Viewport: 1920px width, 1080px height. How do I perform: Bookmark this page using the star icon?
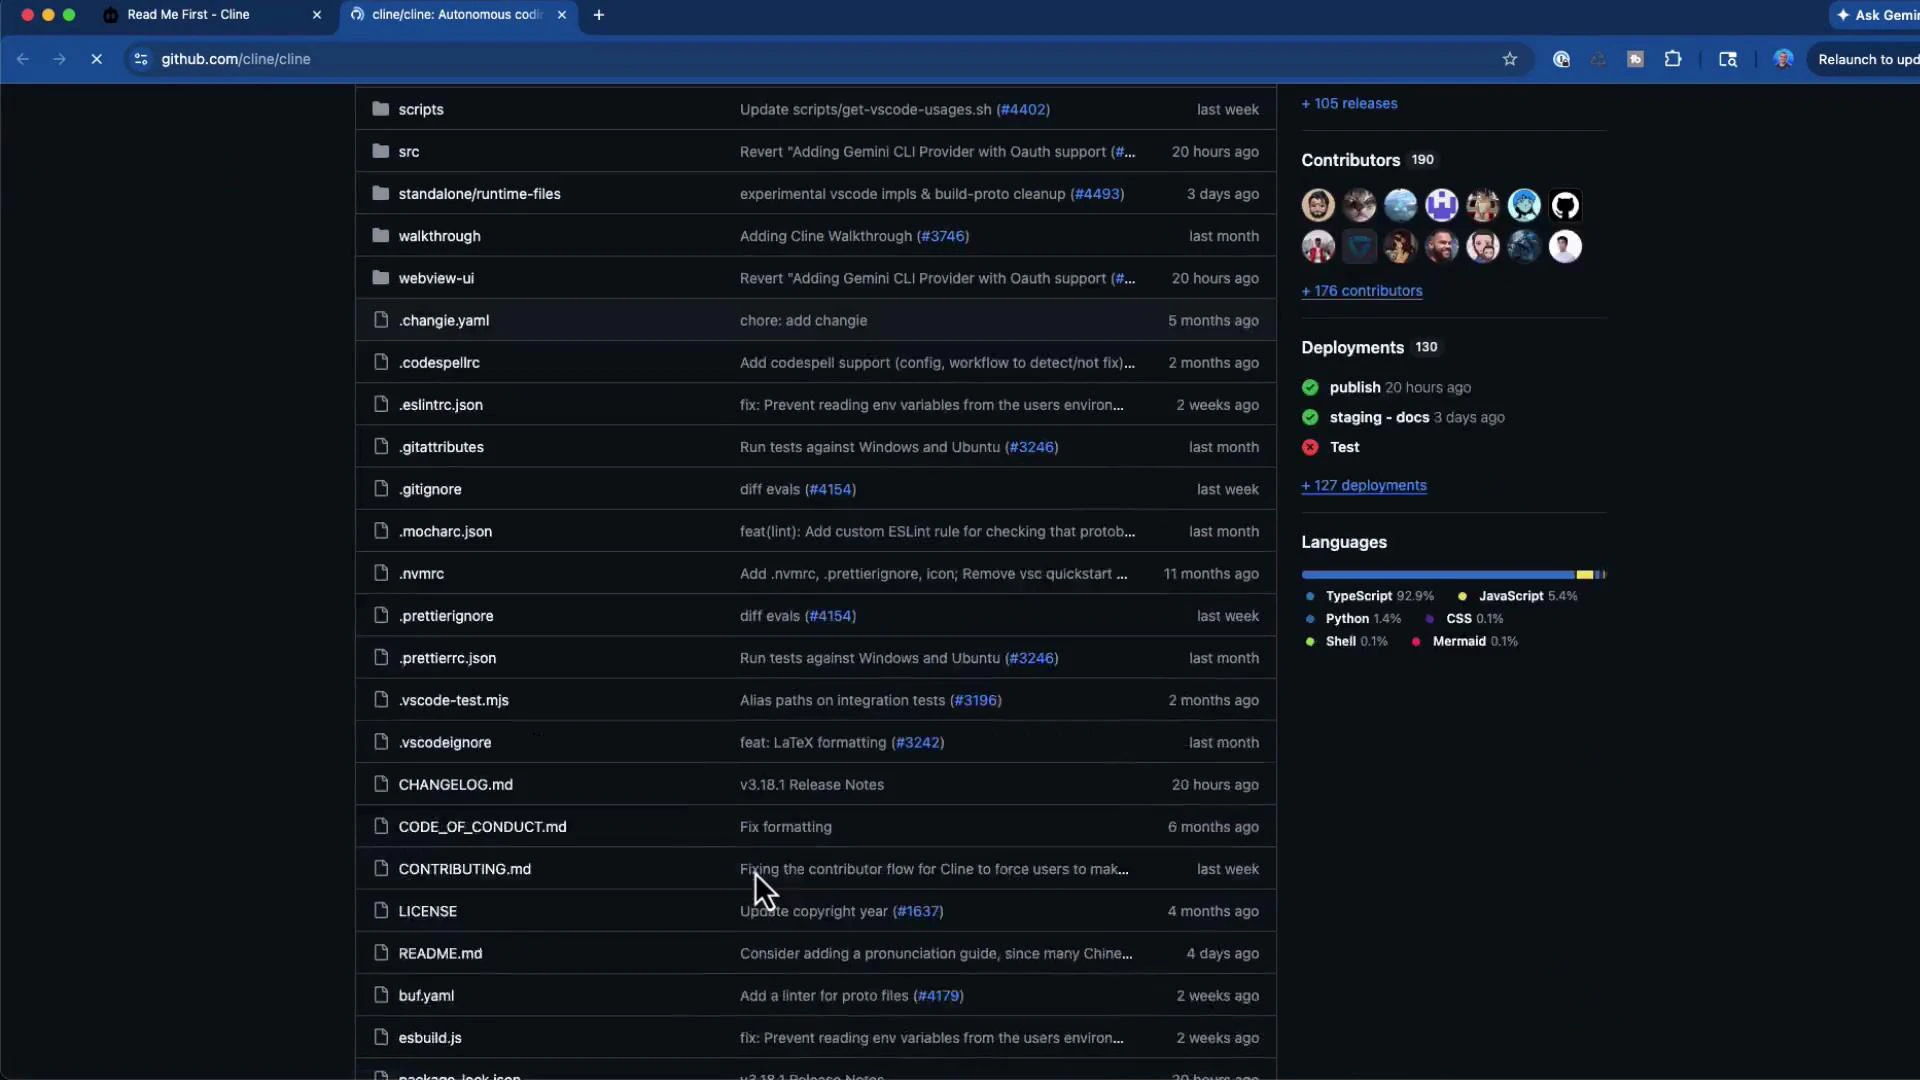(x=1509, y=59)
